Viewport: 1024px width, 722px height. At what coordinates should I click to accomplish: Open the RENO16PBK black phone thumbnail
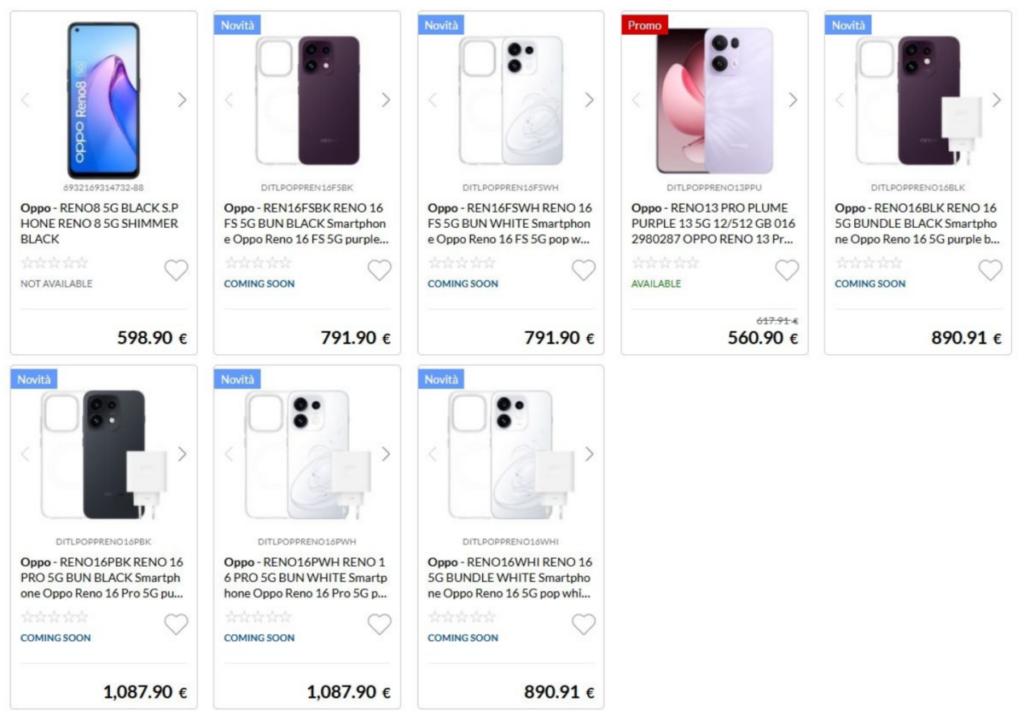tap(104, 454)
